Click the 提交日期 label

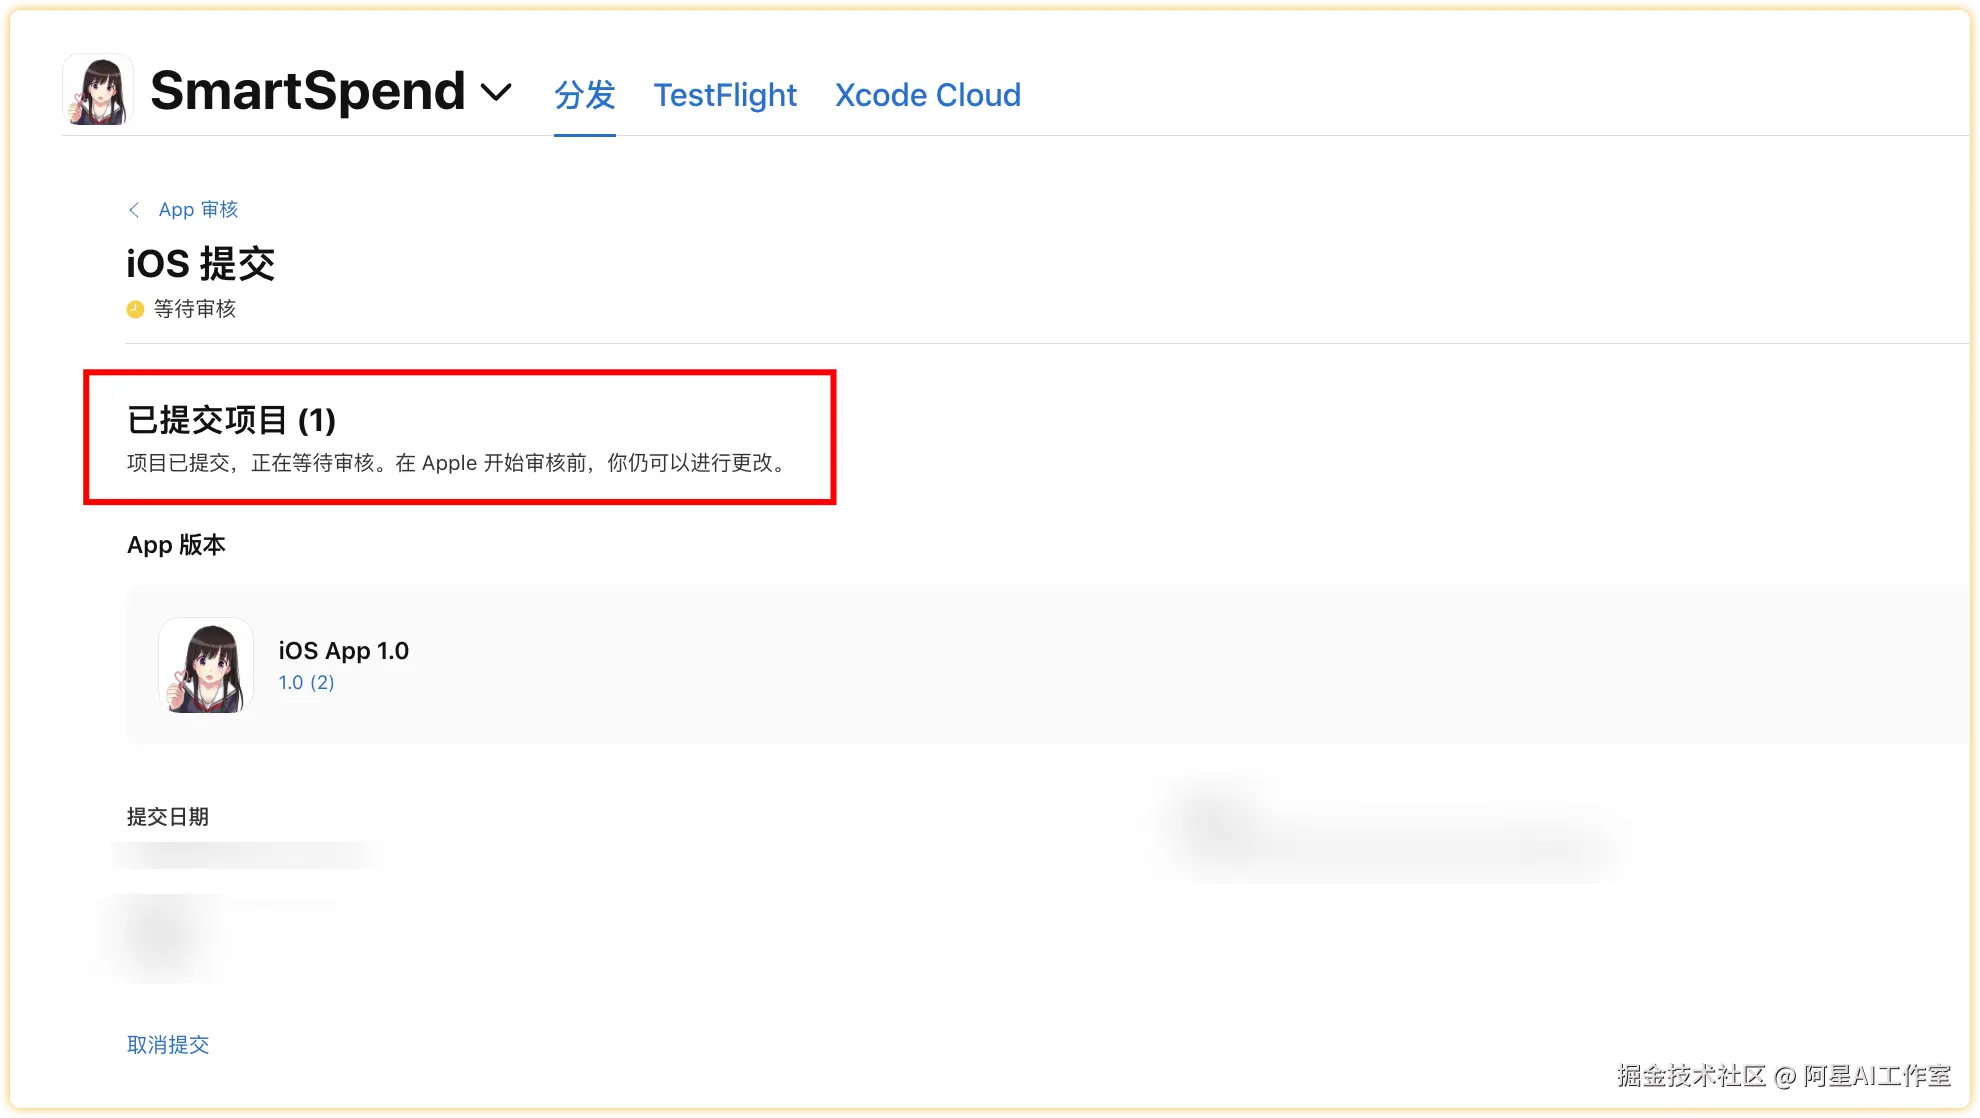[168, 817]
